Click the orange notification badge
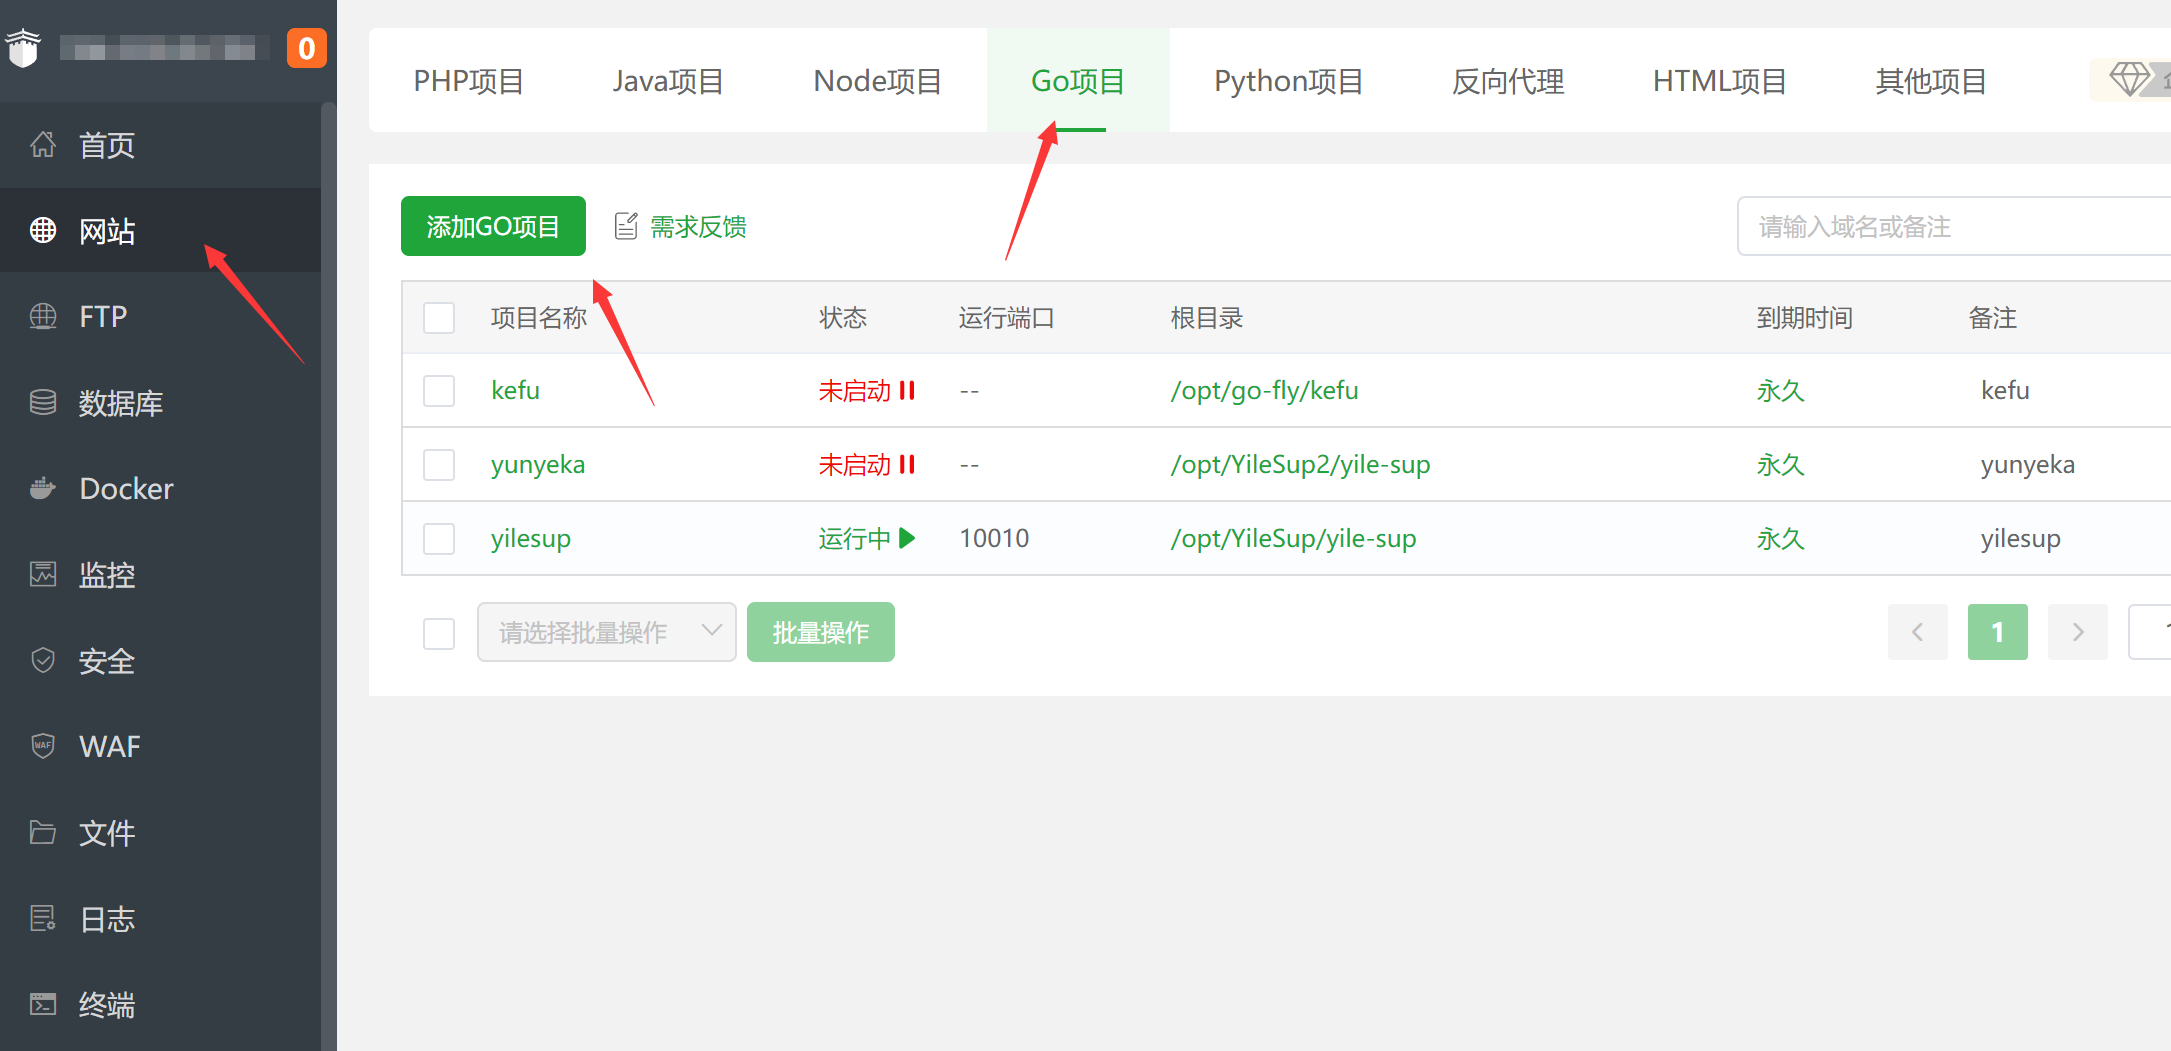The height and width of the screenshot is (1051, 2171). point(306,48)
